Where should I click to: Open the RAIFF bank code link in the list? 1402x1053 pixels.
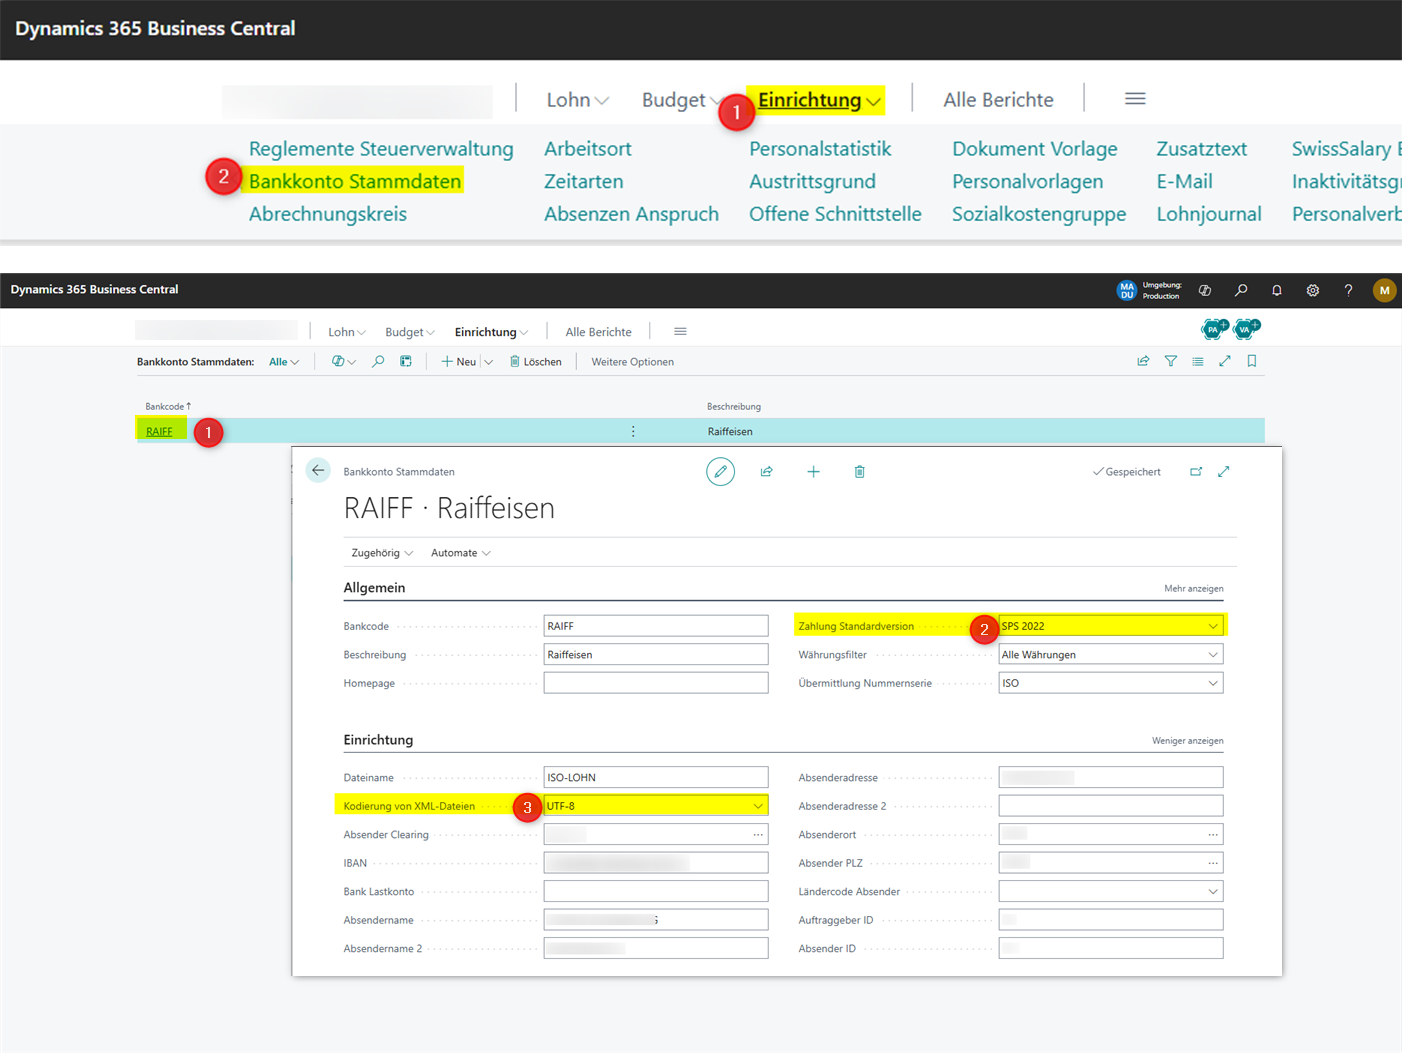point(159,432)
